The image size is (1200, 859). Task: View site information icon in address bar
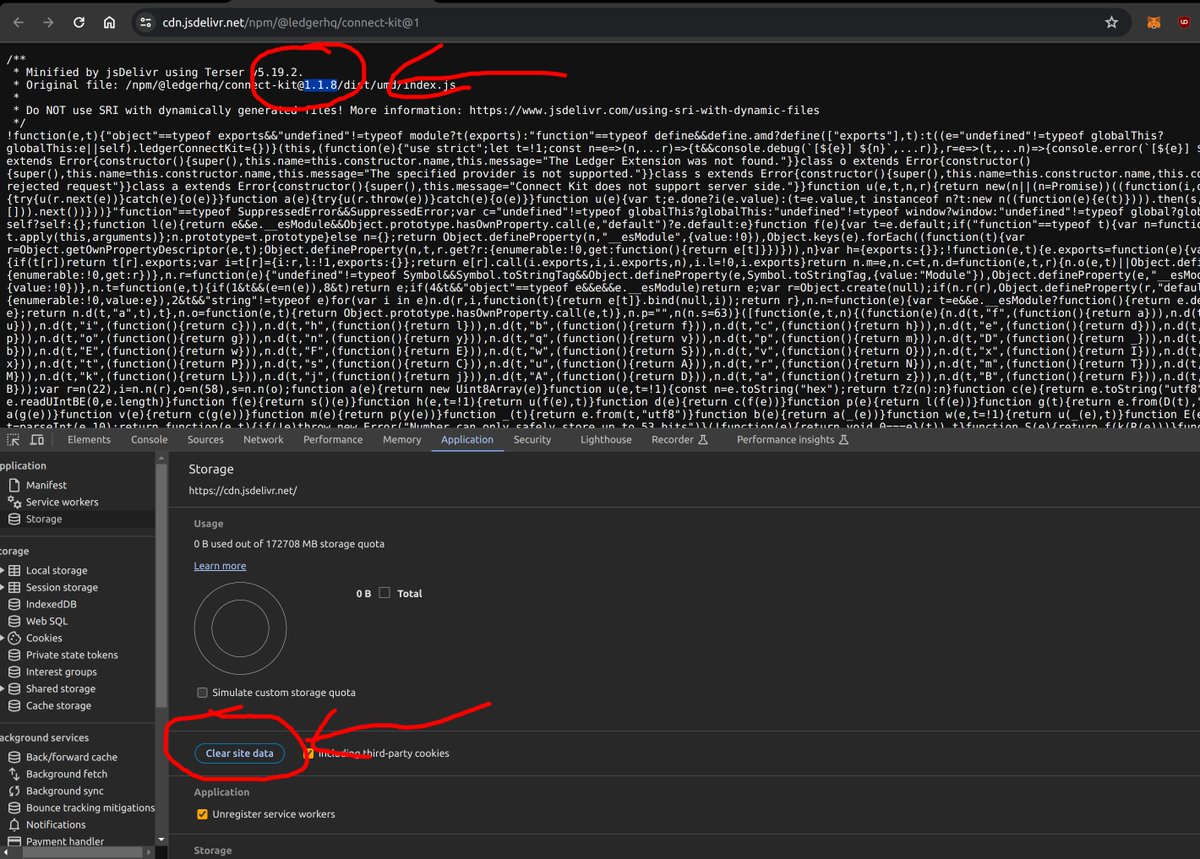[146, 22]
